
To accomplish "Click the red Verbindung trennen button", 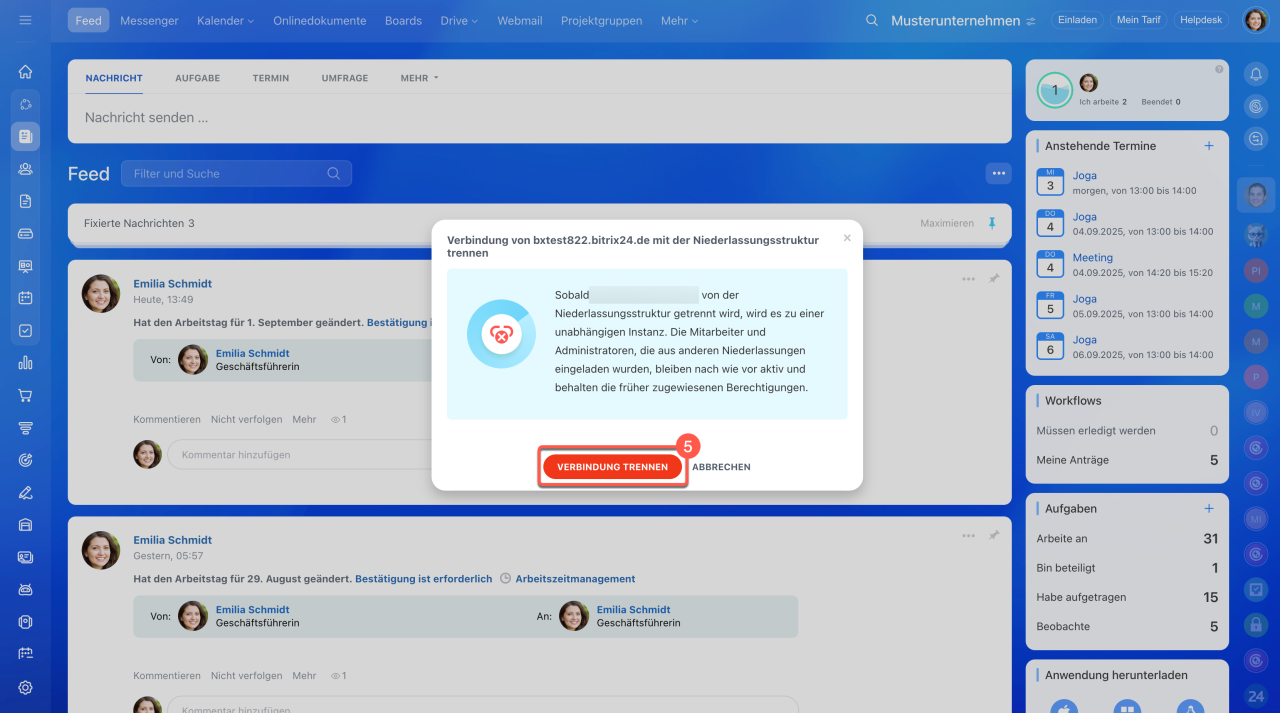I will pos(612,467).
